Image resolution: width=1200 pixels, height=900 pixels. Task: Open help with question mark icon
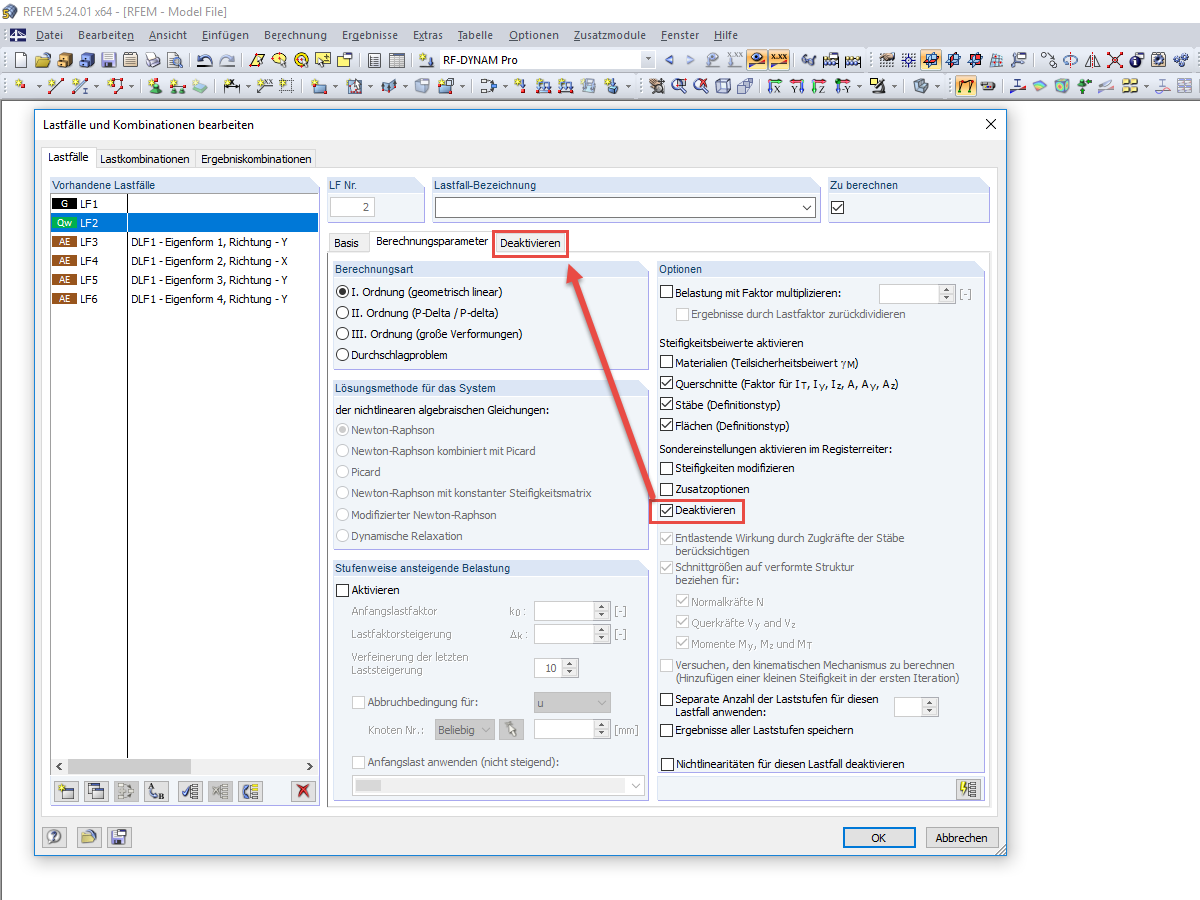point(54,838)
